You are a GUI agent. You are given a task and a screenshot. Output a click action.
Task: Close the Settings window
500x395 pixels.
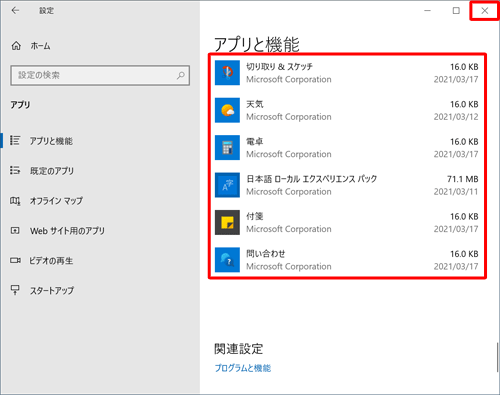pyautogui.click(x=485, y=11)
